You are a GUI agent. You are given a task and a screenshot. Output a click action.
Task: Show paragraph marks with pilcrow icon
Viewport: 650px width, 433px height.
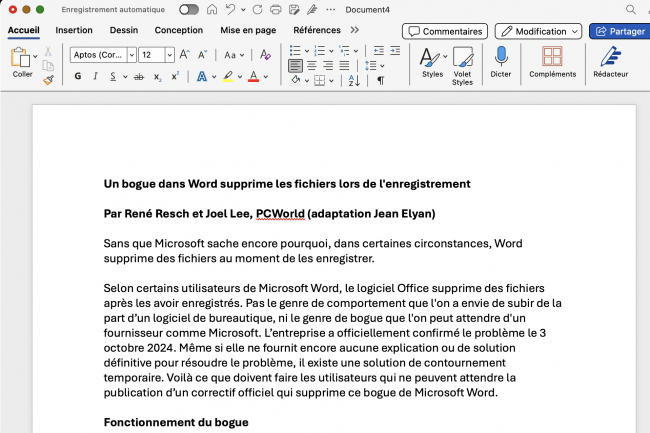pos(380,80)
